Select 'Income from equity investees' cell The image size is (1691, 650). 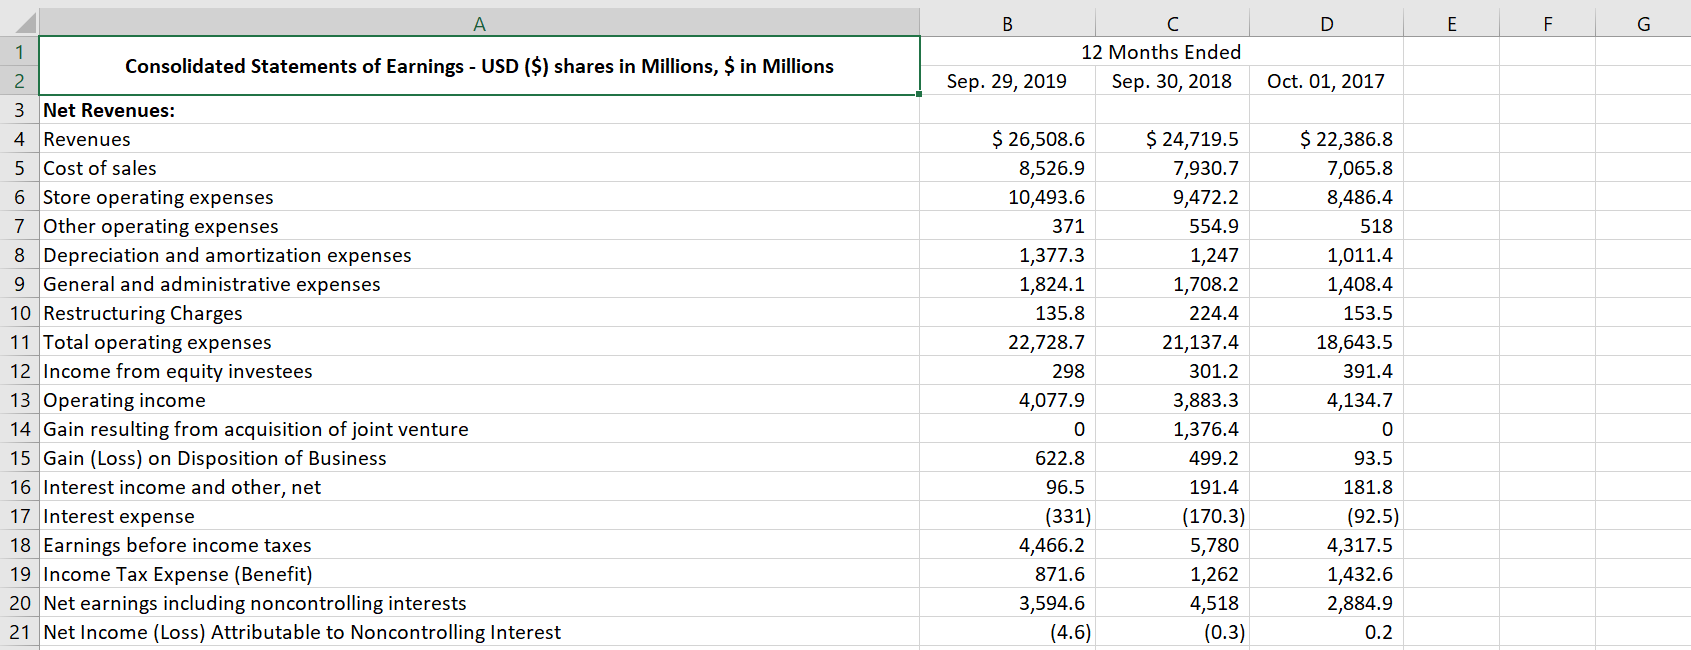[479, 371]
